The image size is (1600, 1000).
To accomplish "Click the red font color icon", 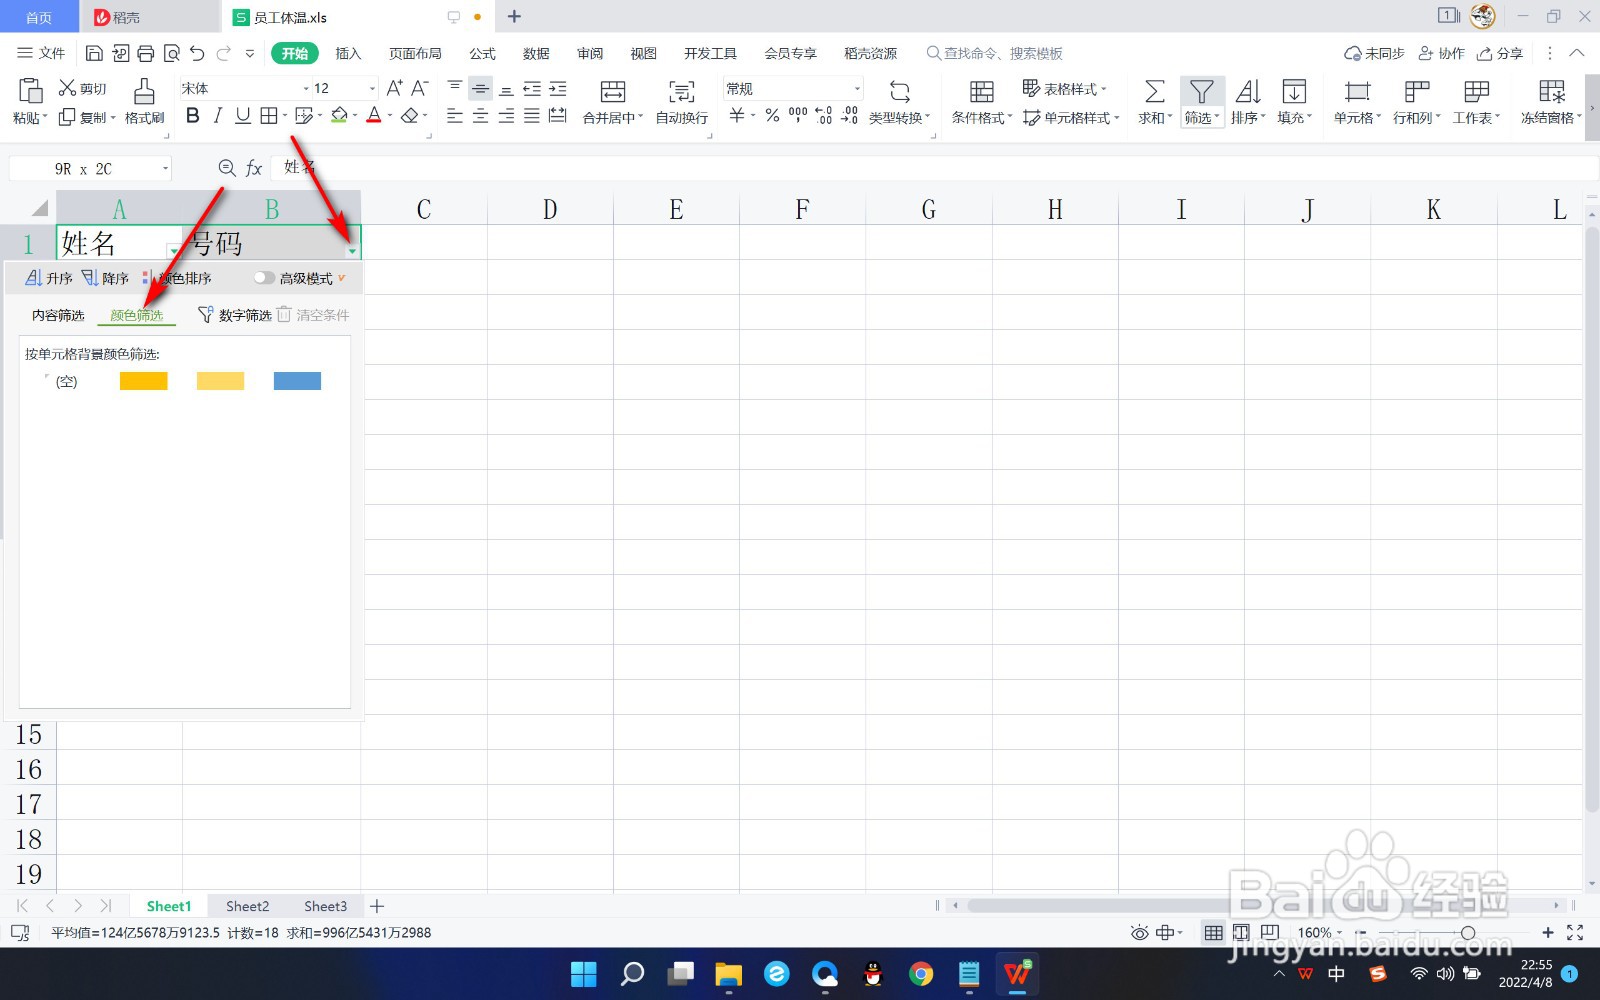I will coord(374,116).
